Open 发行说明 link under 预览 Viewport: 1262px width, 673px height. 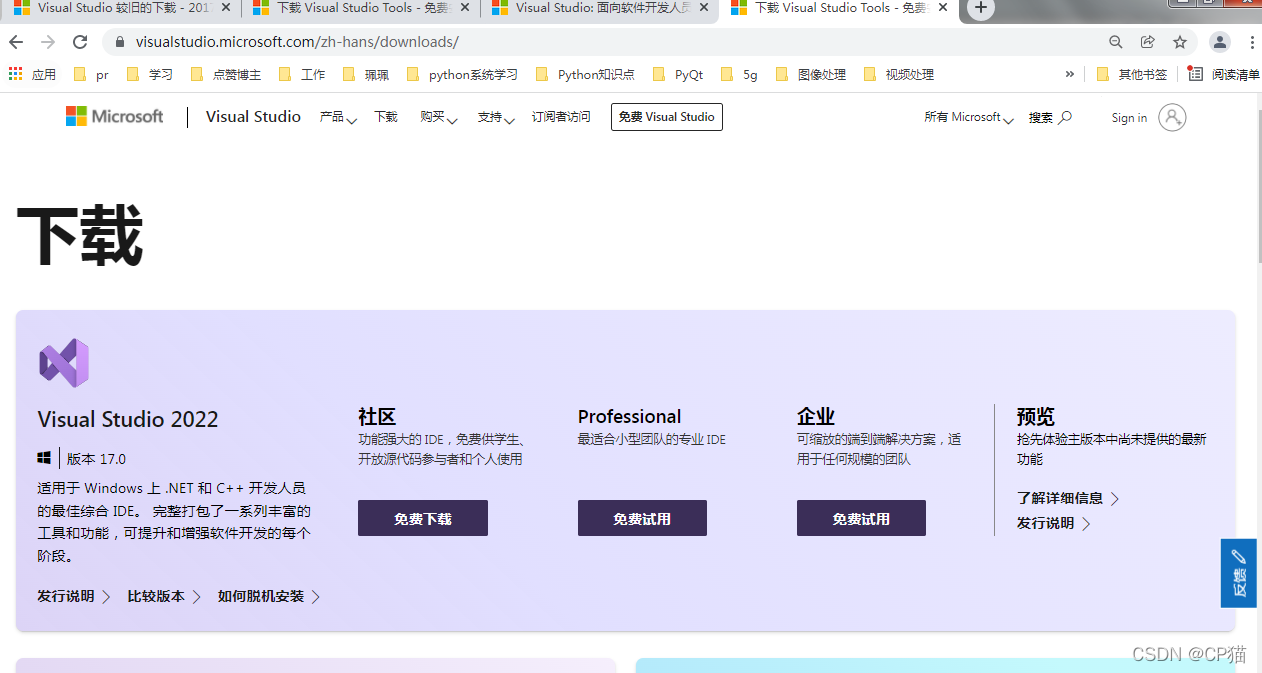click(x=1054, y=523)
